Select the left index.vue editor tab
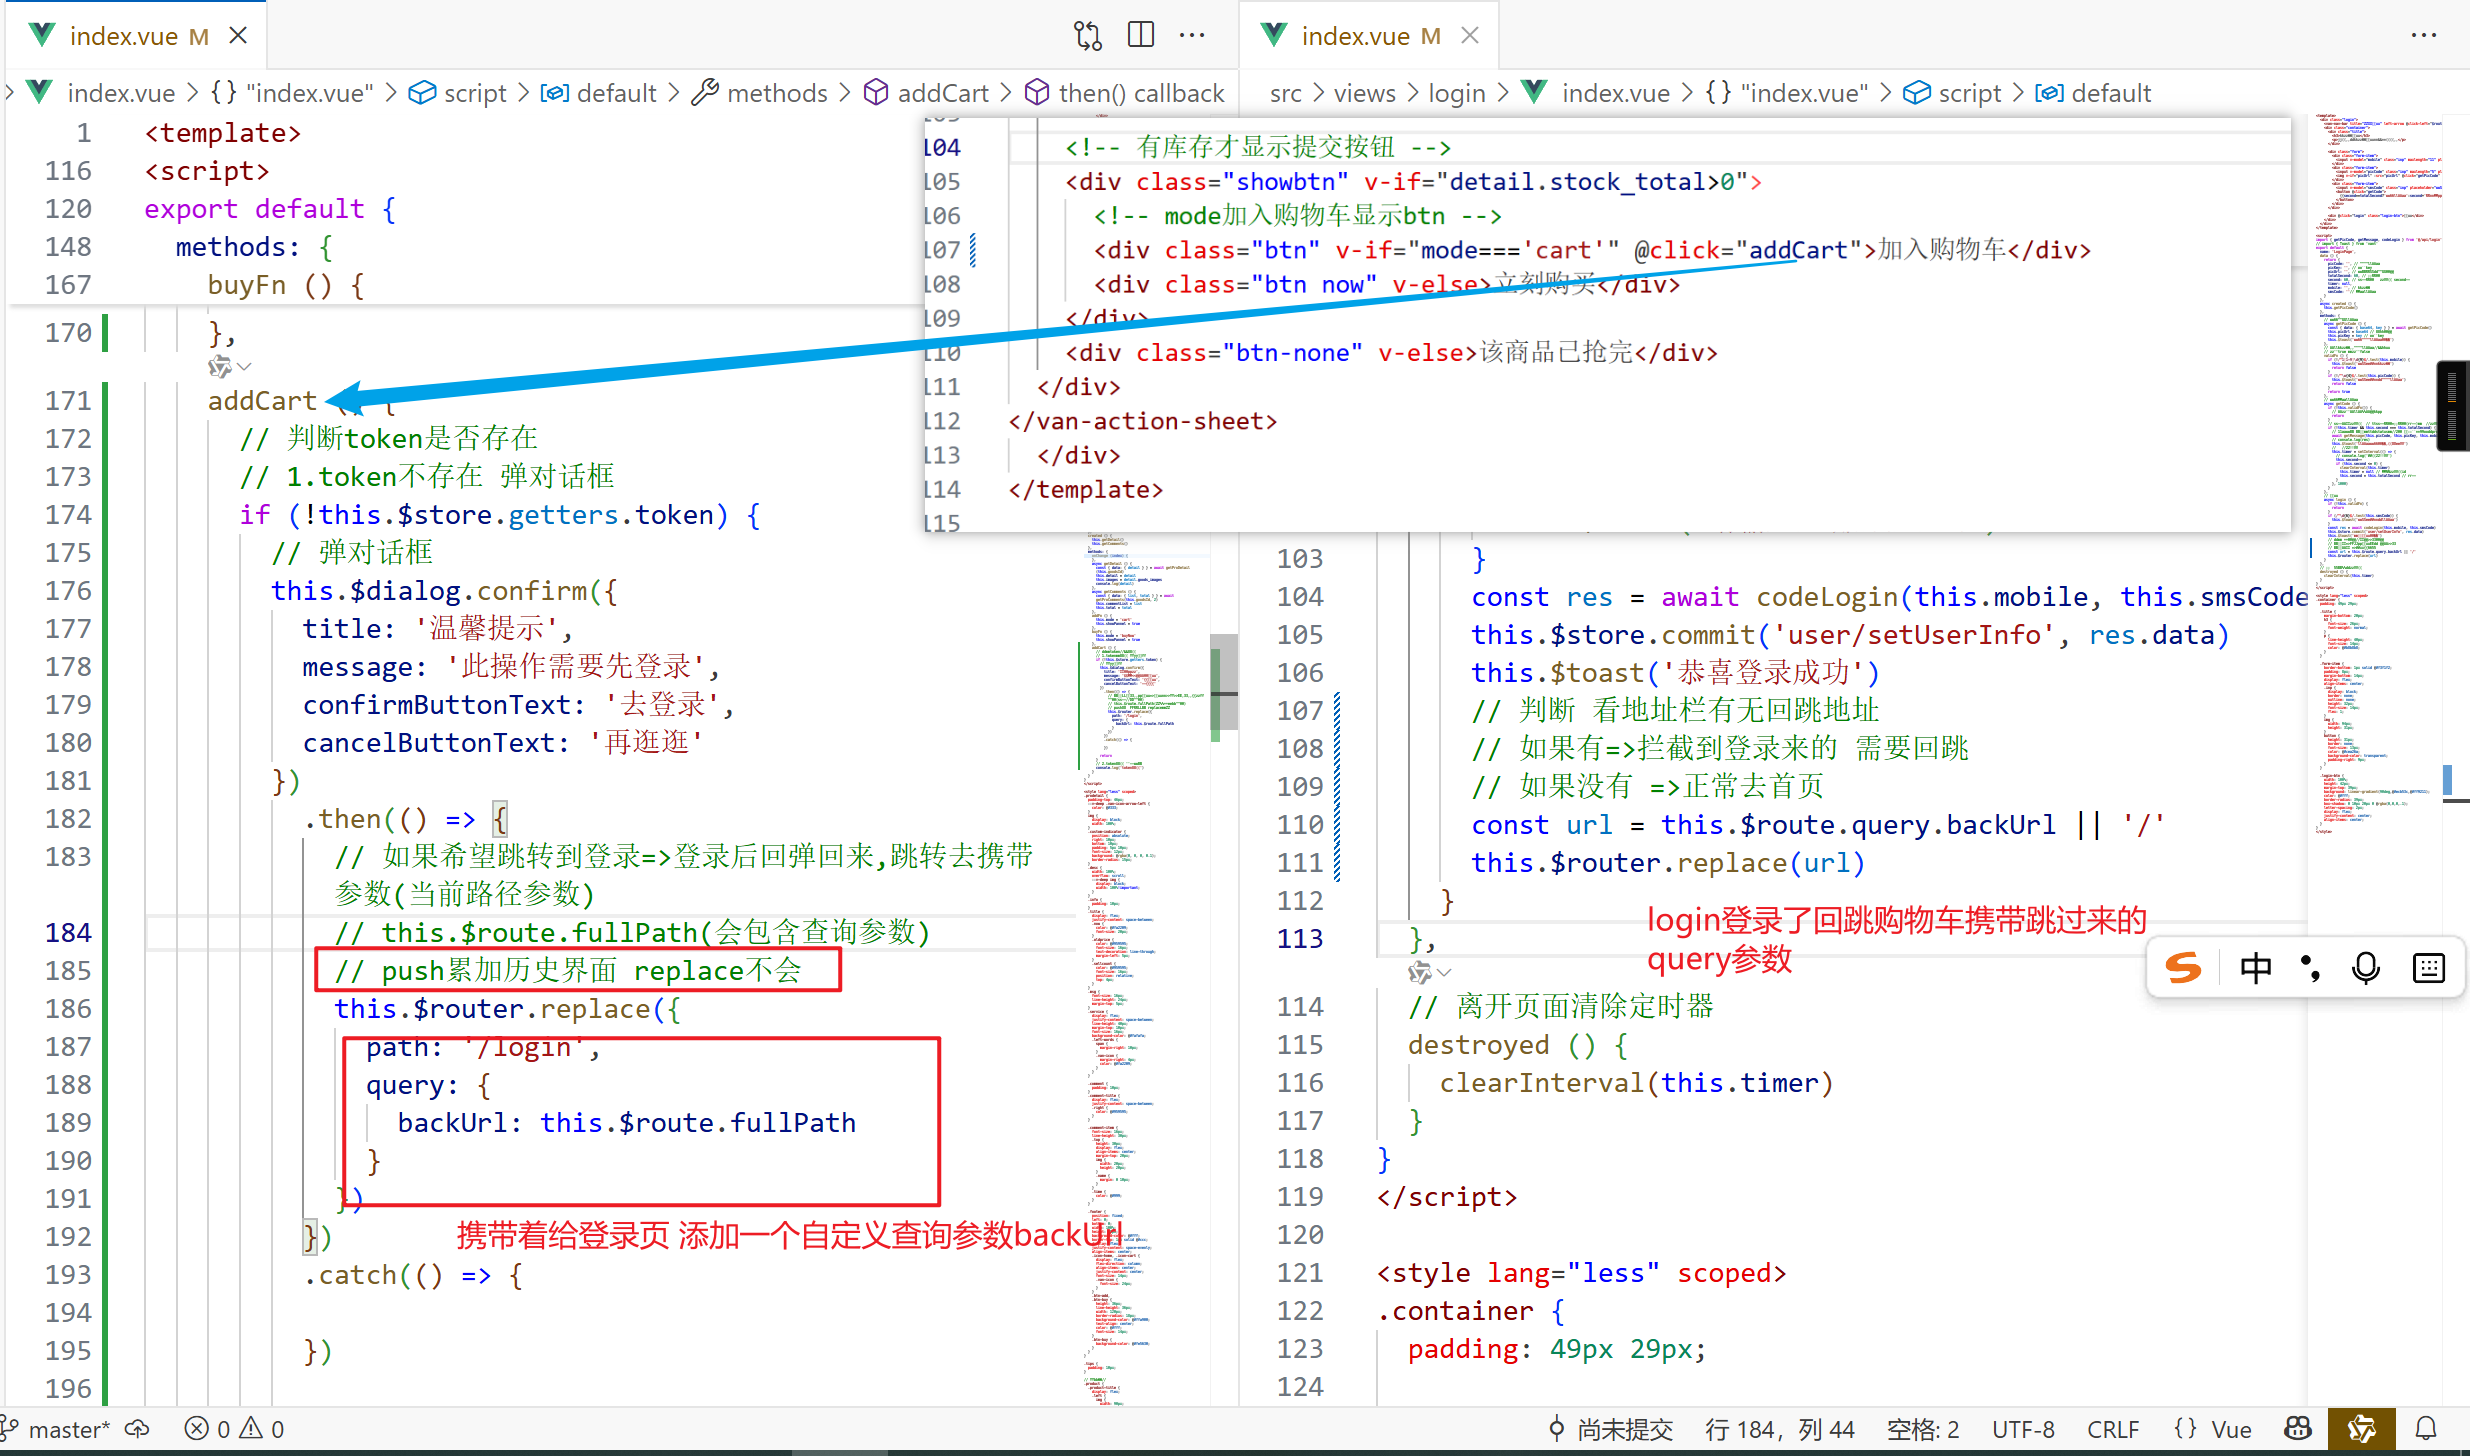The height and width of the screenshot is (1456, 2470). [x=124, y=36]
